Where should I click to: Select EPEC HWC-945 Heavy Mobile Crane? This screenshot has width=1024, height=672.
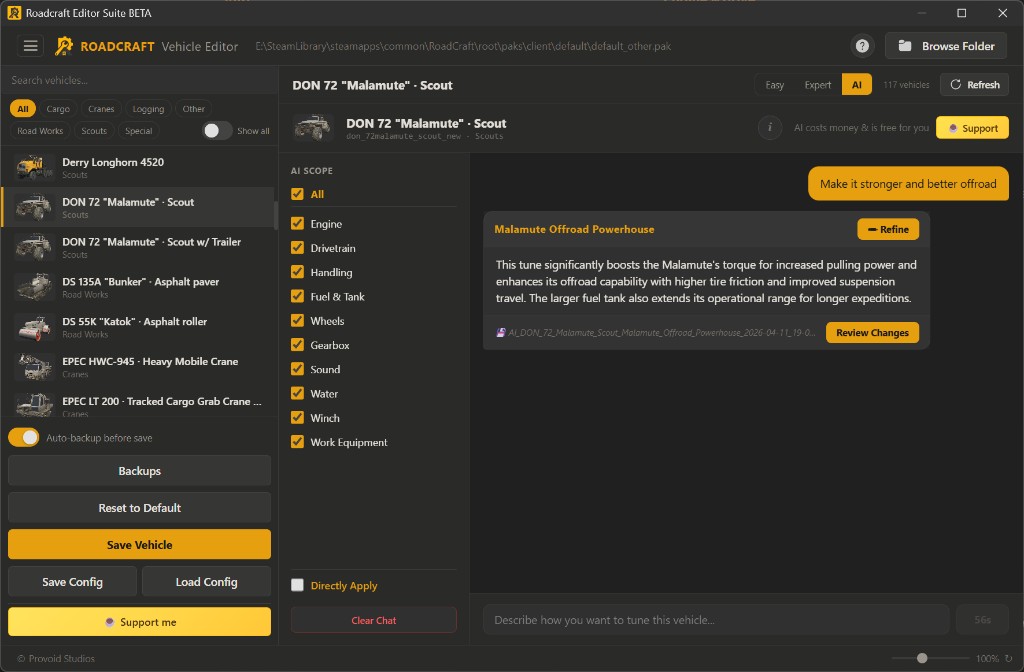click(138, 367)
